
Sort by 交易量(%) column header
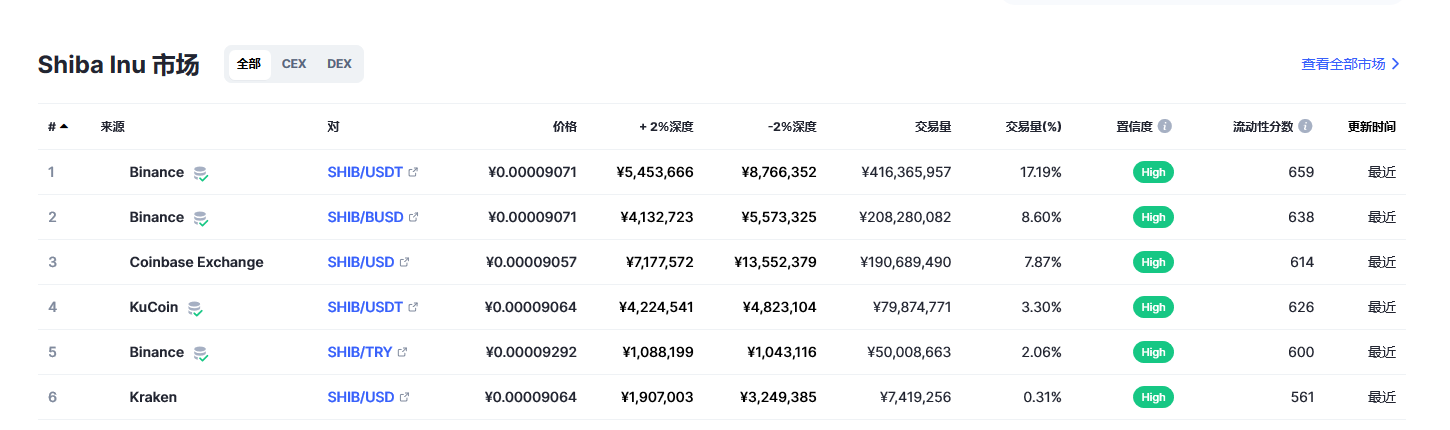1034,127
